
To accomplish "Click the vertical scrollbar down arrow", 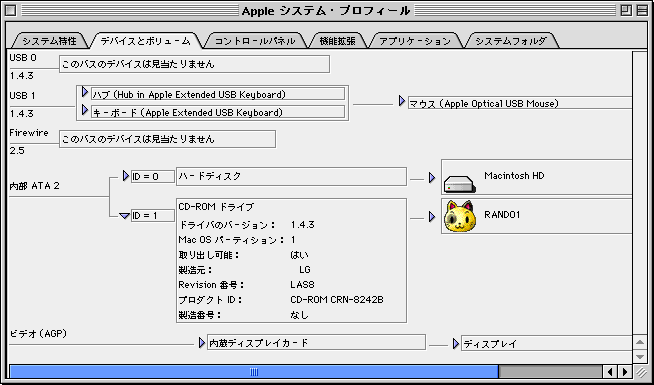I will [639, 357].
